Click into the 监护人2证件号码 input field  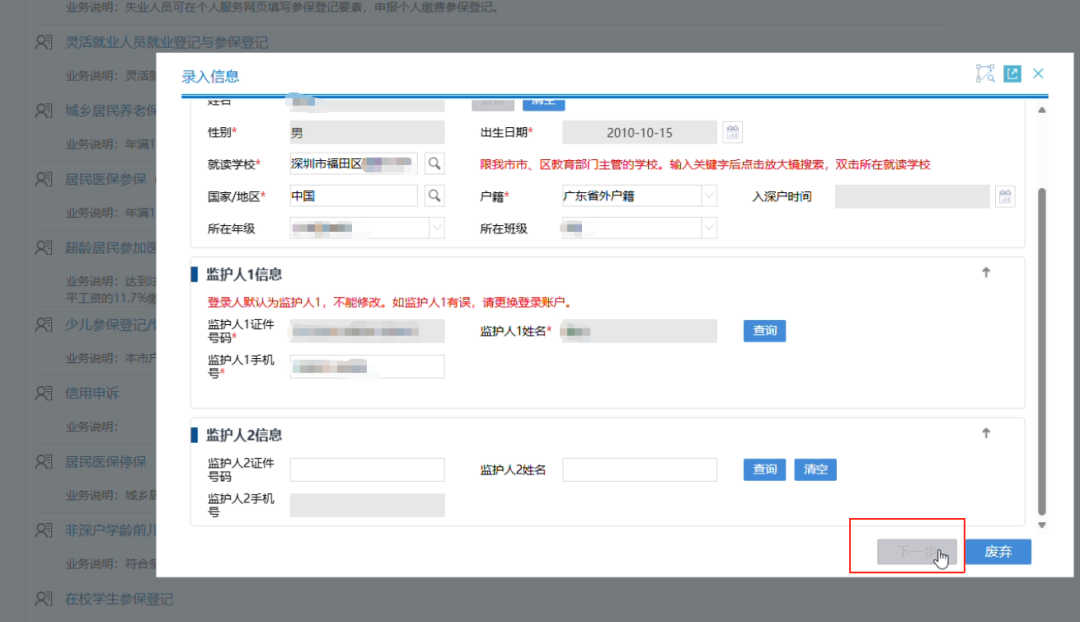(367, 470)
